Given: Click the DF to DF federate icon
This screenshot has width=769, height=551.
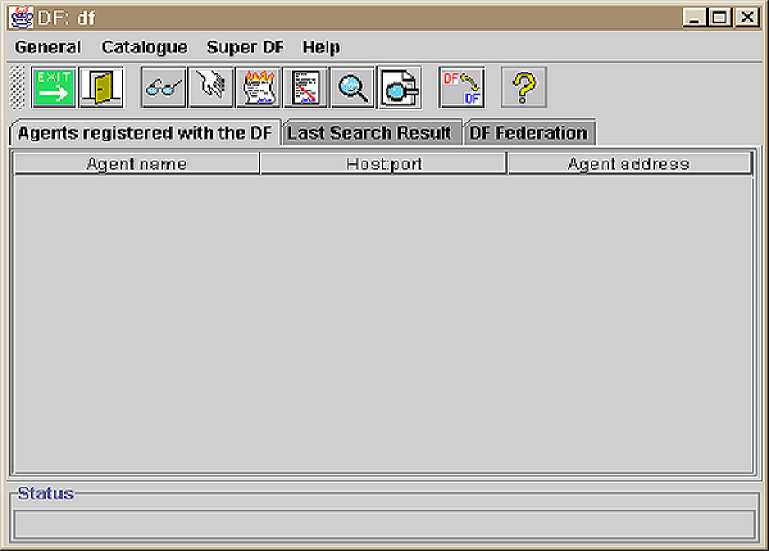Looking at the screenshot, I should coord(462,88).
